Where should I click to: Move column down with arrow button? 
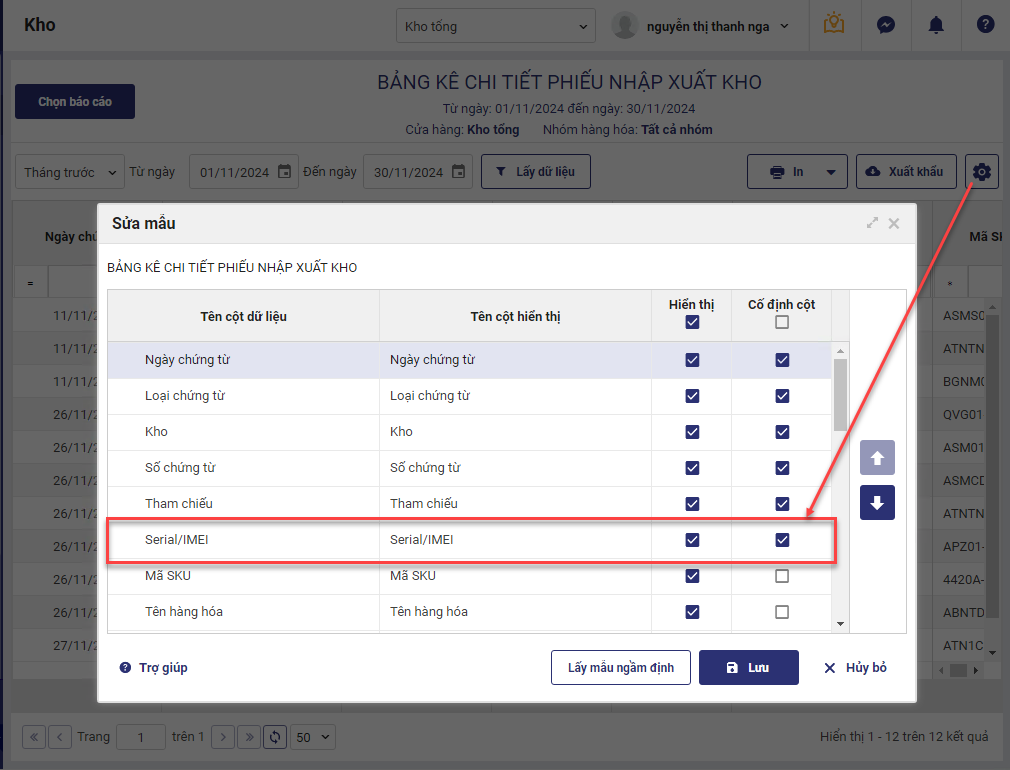click(x=877, y=503)
